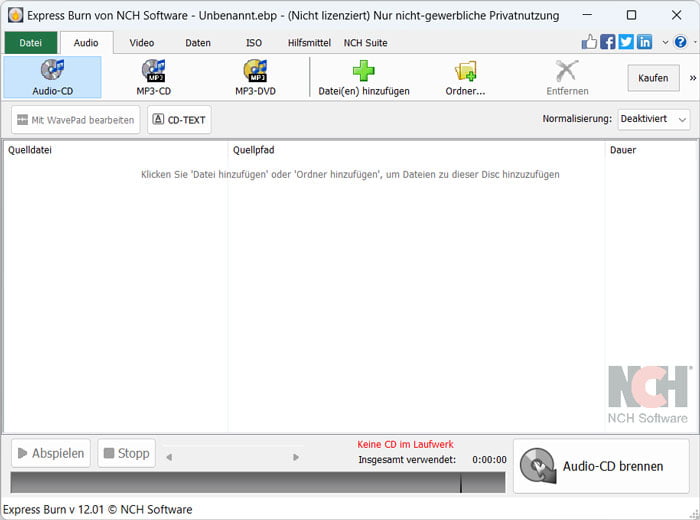This screenshot has width=700, height=520.
Task: Open the LinkedIn share icon
Action: coord(644,42)
